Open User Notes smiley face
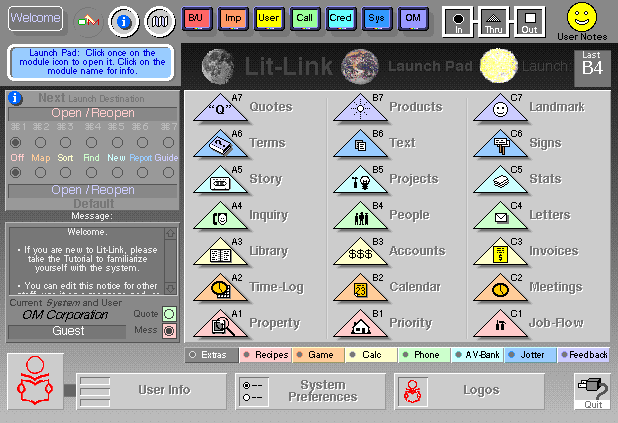Image resolution: width=618 pixels, height=423 pixels. click(x=581, y=17)
